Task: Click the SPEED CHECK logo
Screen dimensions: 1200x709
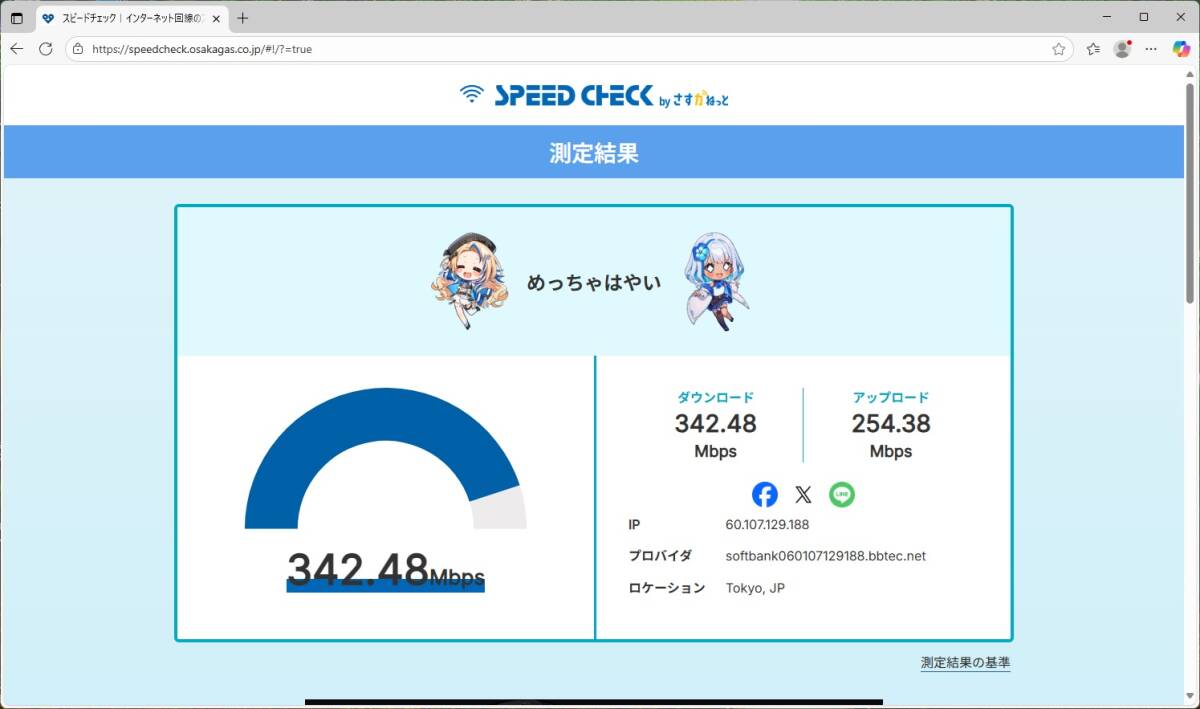Action: click(594, 95)
